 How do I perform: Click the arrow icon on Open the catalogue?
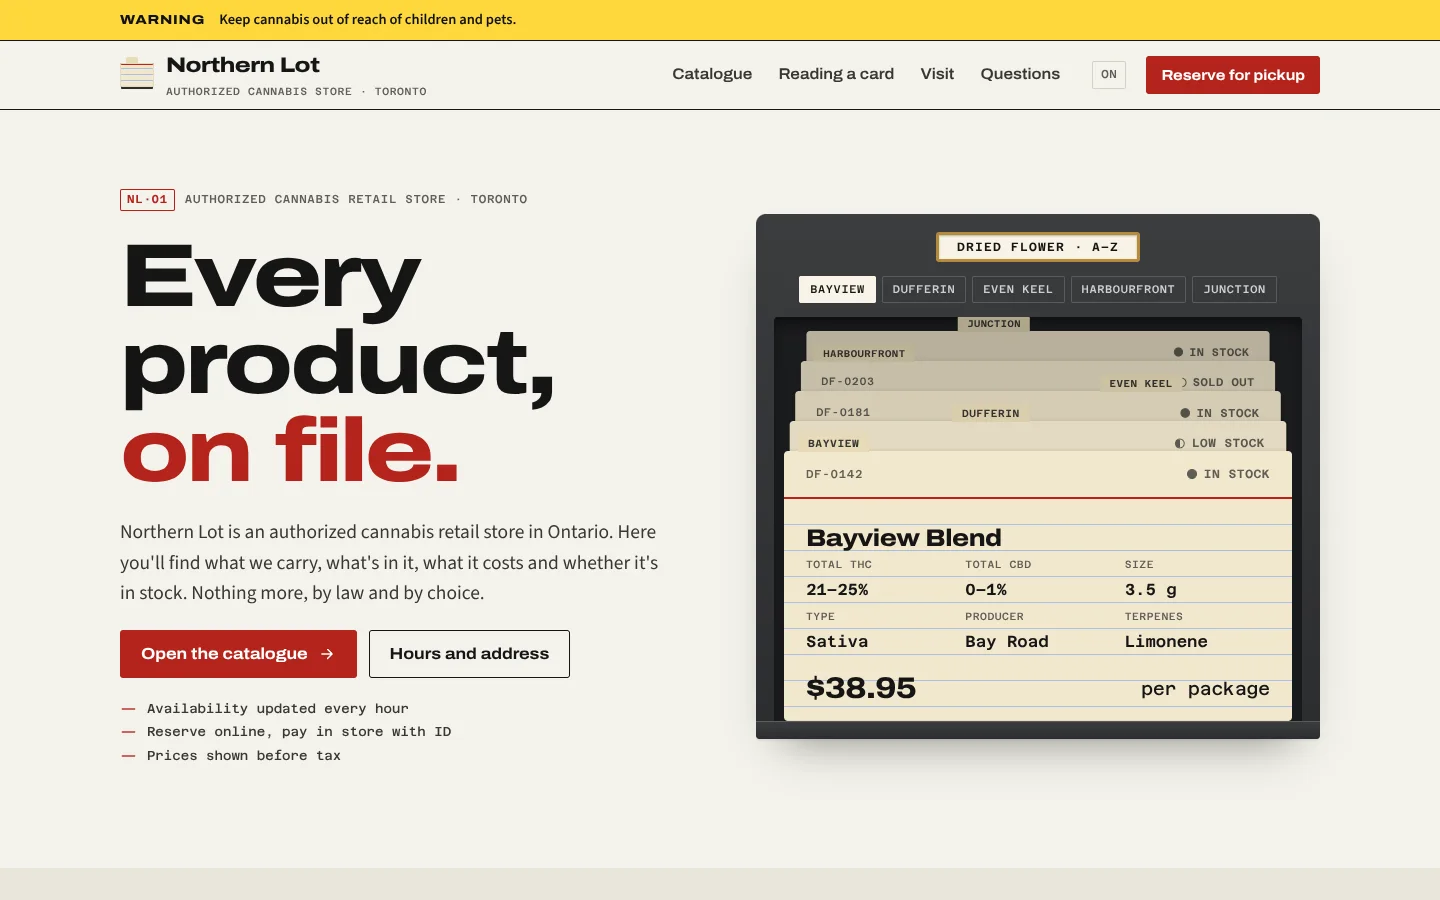pyautogui.click(x=327, y=654)
